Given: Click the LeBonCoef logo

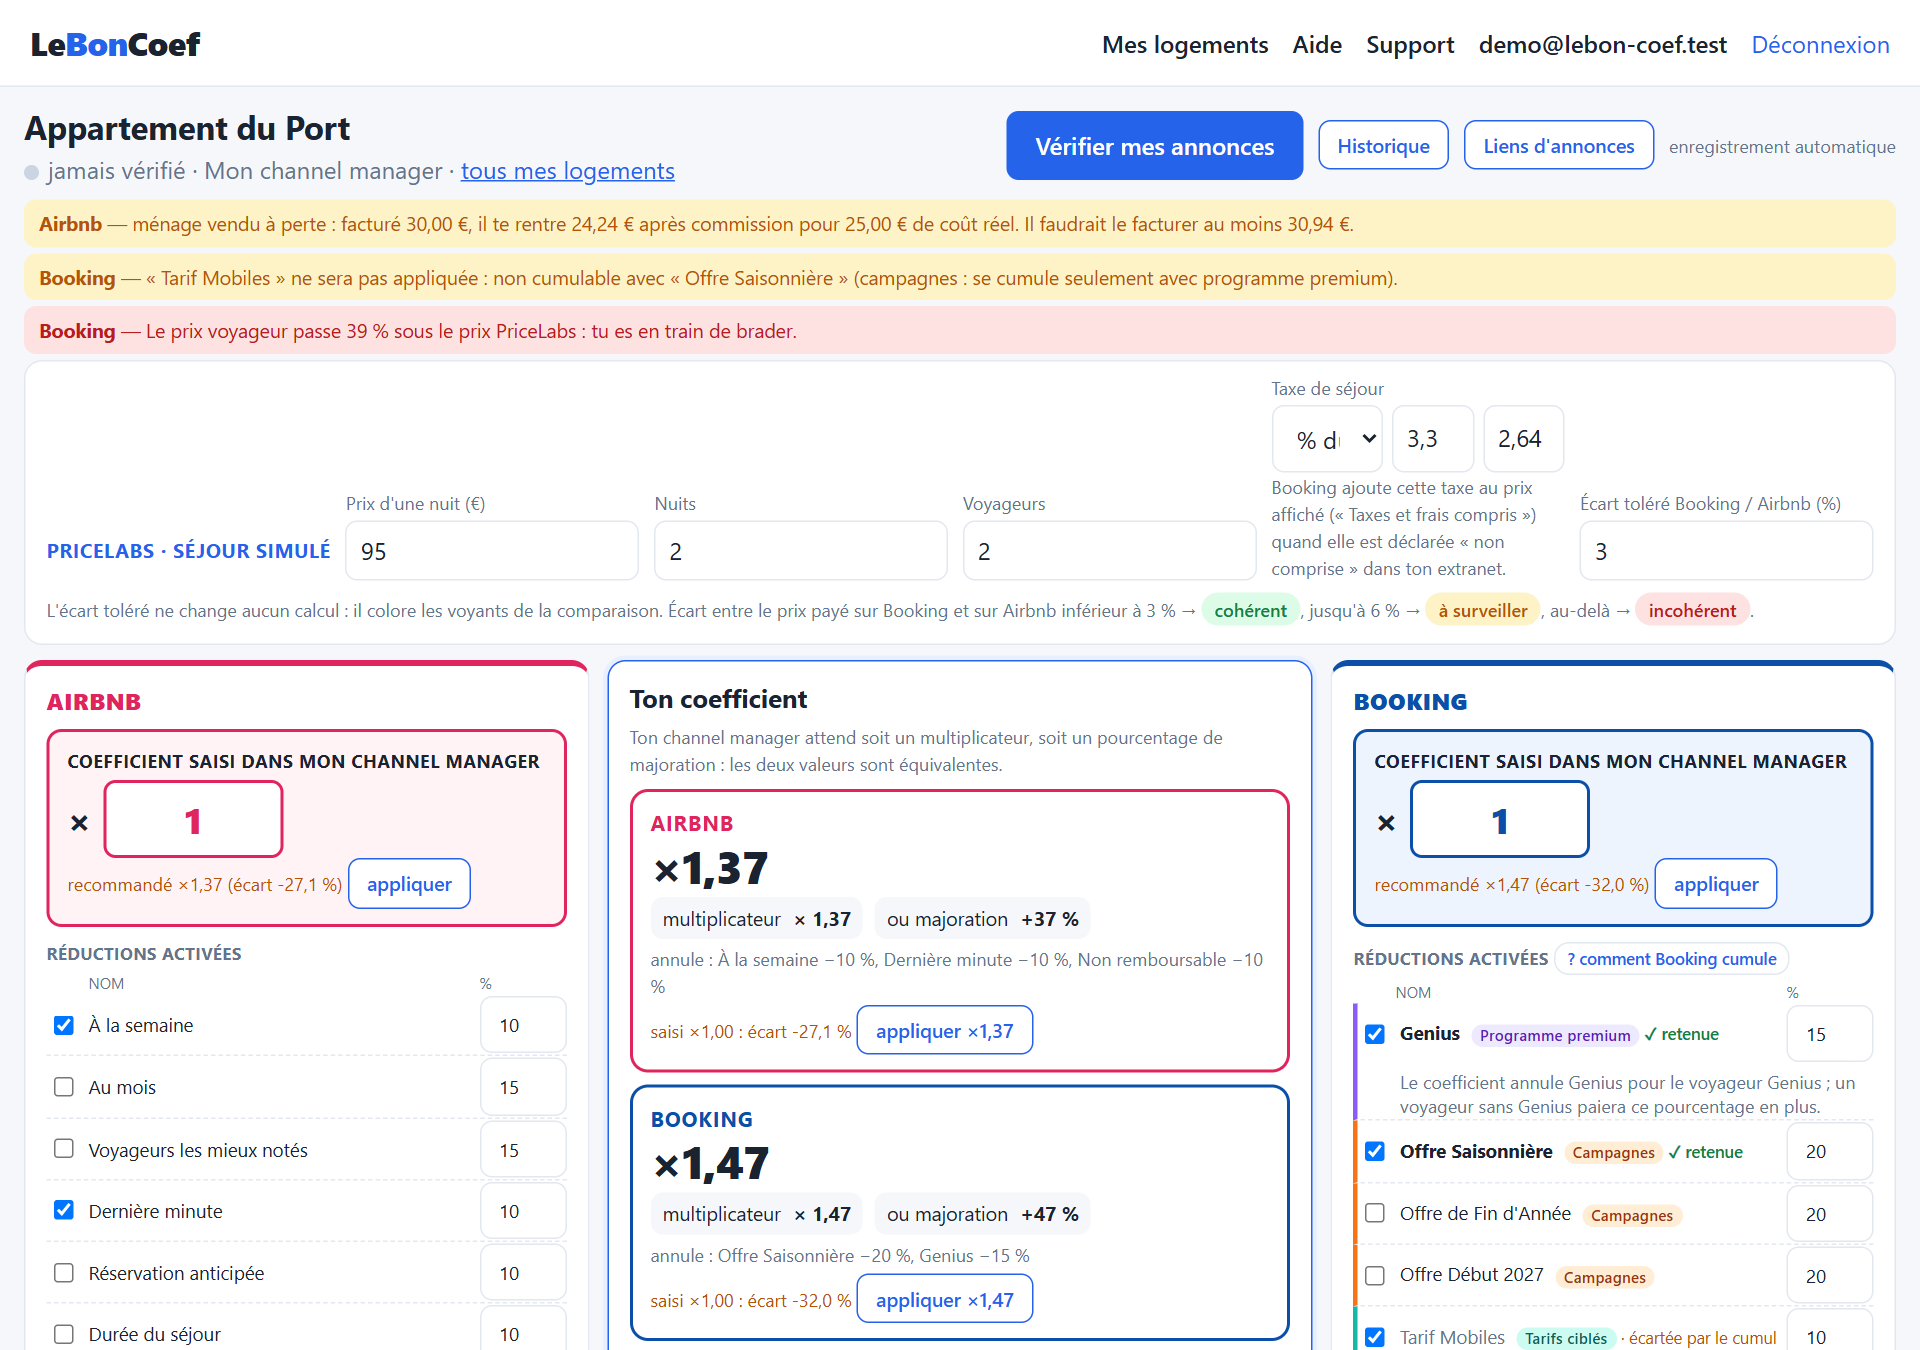Looking at the screenshot, I should (x=115, y=45).
